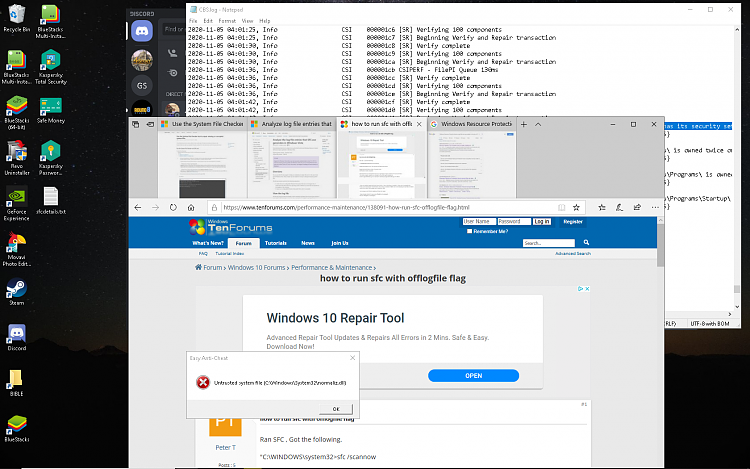Click Join Us in TenForums navigation

(340, 243)
